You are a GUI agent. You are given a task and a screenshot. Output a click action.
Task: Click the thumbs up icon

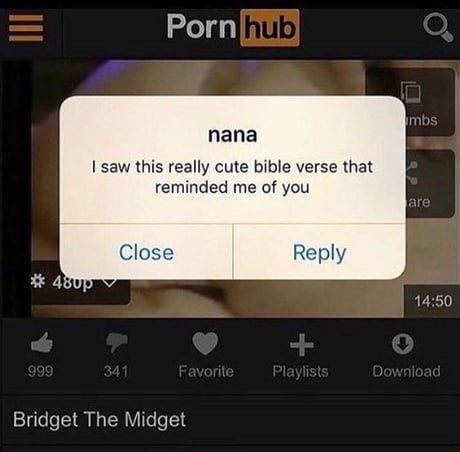point(41,343)
